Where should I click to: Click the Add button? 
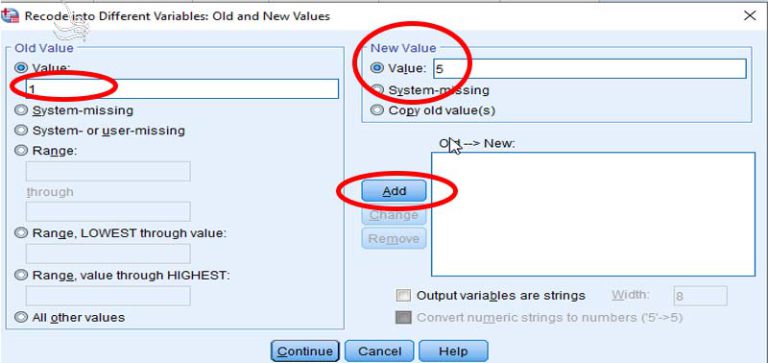tap(394, 191)
